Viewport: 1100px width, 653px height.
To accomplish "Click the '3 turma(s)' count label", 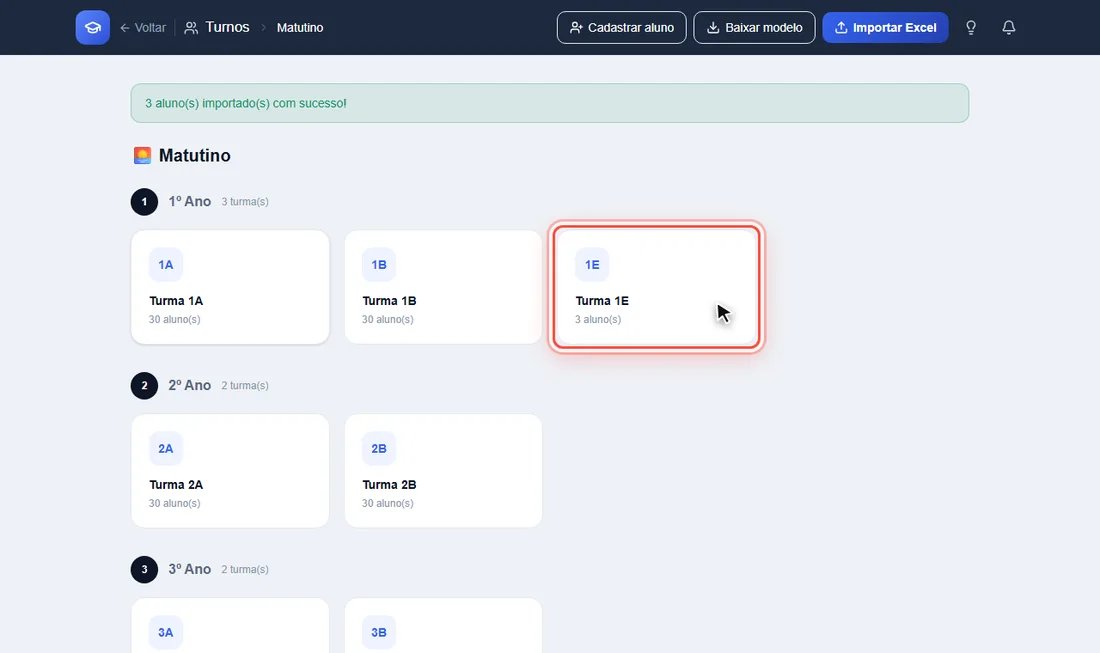I will click(245, 202).
